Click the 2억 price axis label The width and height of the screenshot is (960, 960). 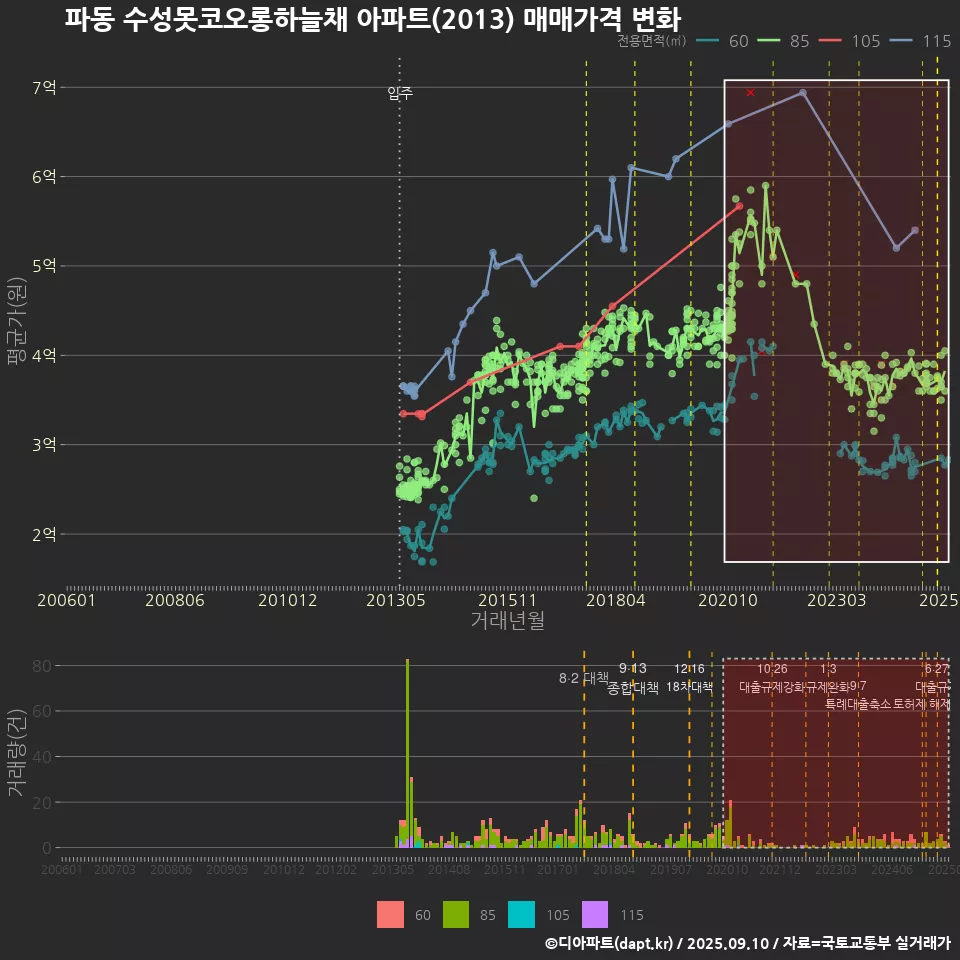44,534
